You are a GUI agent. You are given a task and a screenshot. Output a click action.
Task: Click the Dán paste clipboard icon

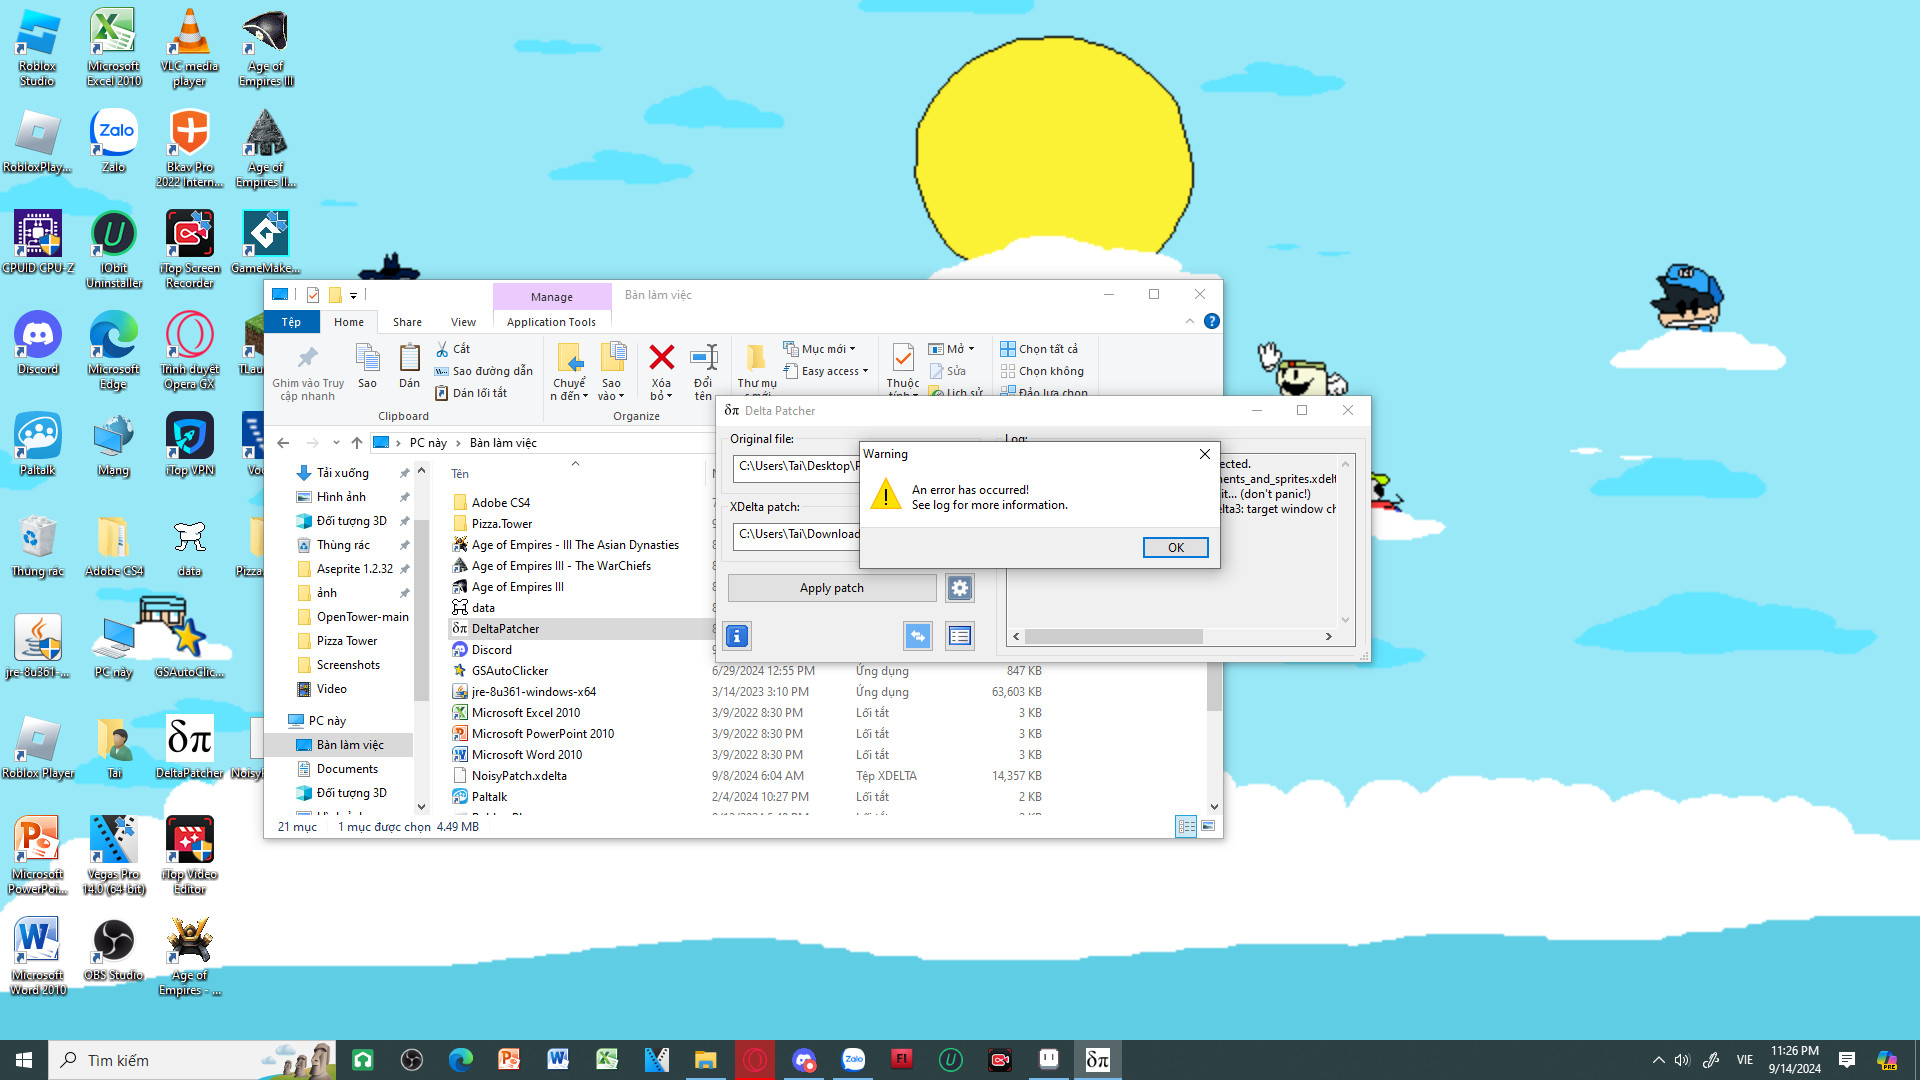409,358
